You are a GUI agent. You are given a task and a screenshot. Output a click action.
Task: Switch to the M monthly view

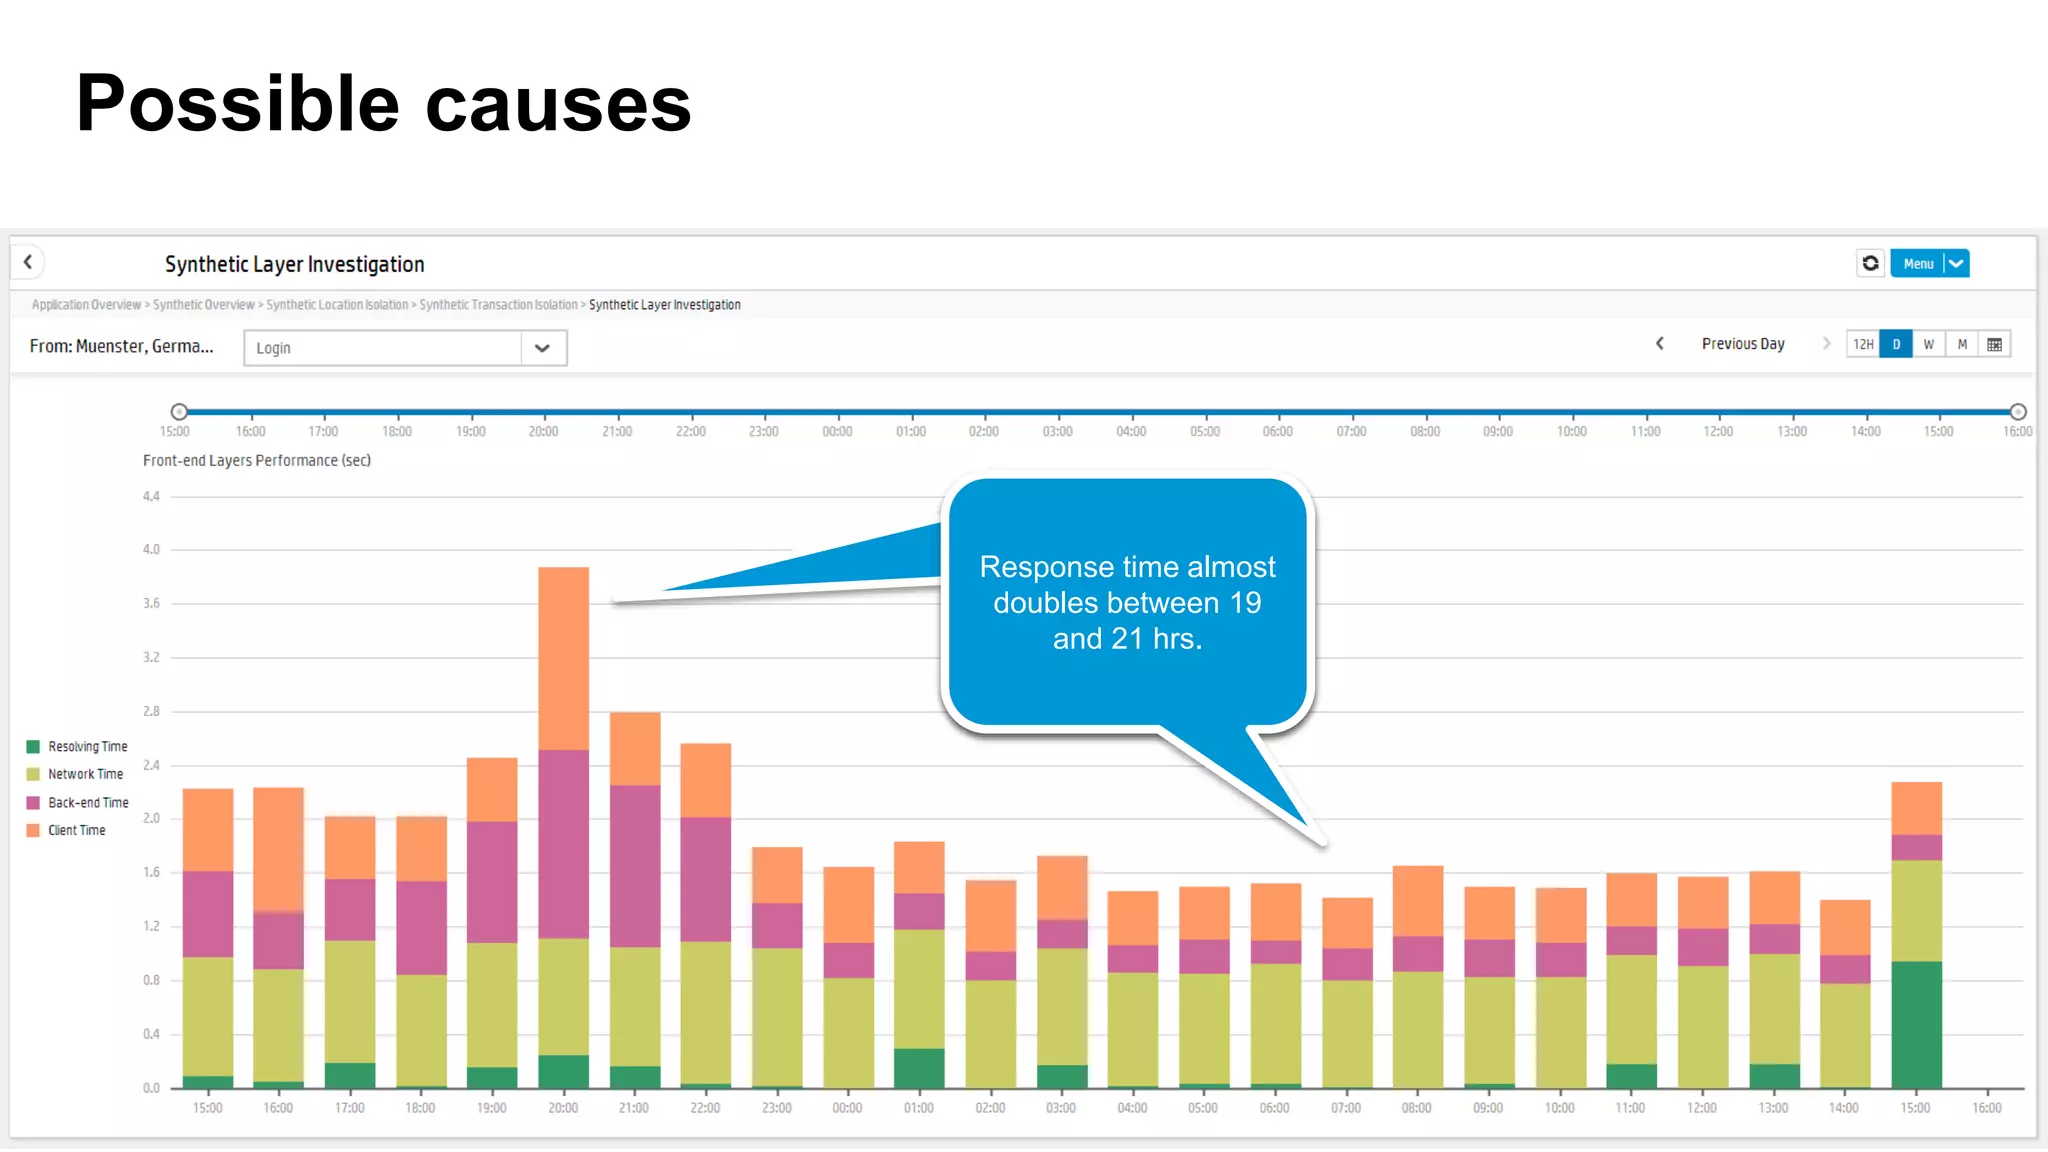pos(1962,344)
